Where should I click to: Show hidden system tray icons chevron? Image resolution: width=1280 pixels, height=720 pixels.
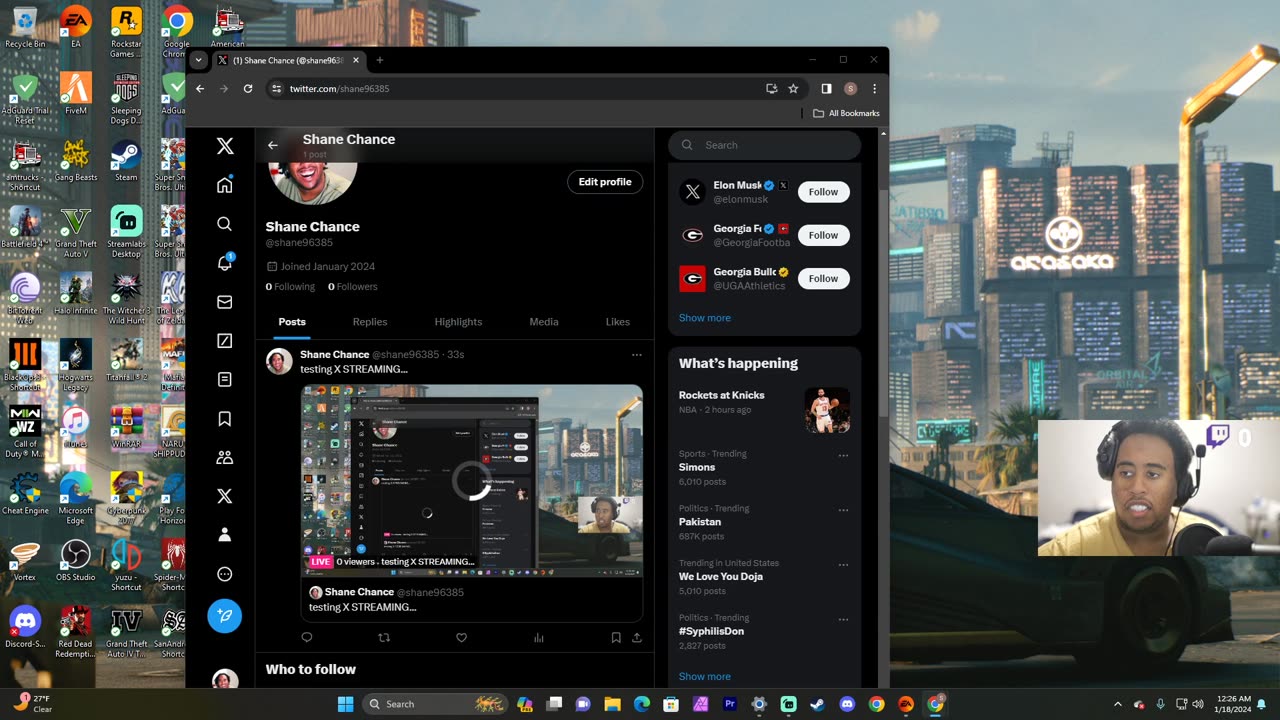pyautogui.click(x=1118, y=704)
